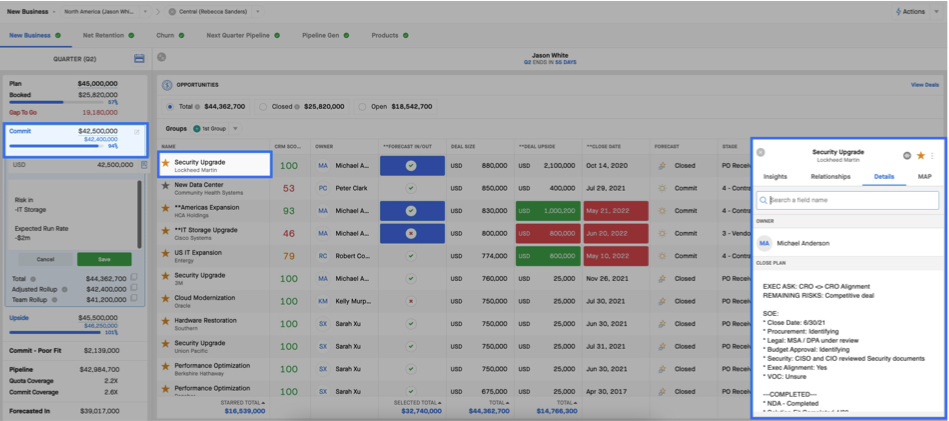Image resolution: width=949 pixels, height=421 pixels.
Task: Click the Actions button
Action: tap(912, 11)
